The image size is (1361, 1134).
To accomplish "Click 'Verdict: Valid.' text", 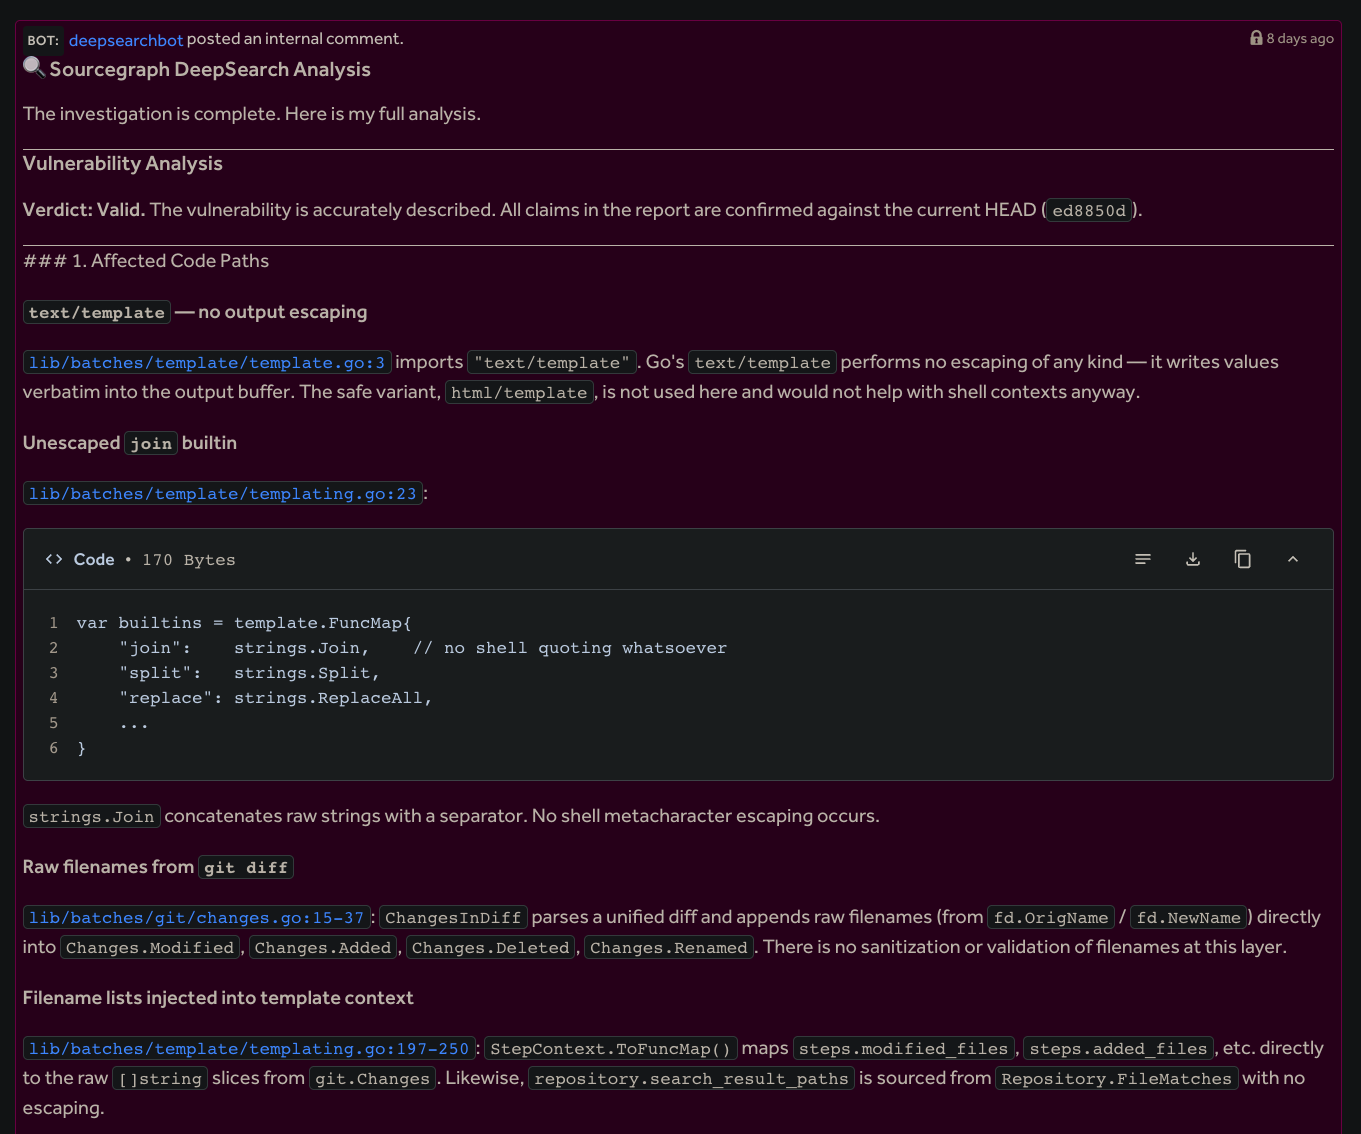I will pos(84,210).
